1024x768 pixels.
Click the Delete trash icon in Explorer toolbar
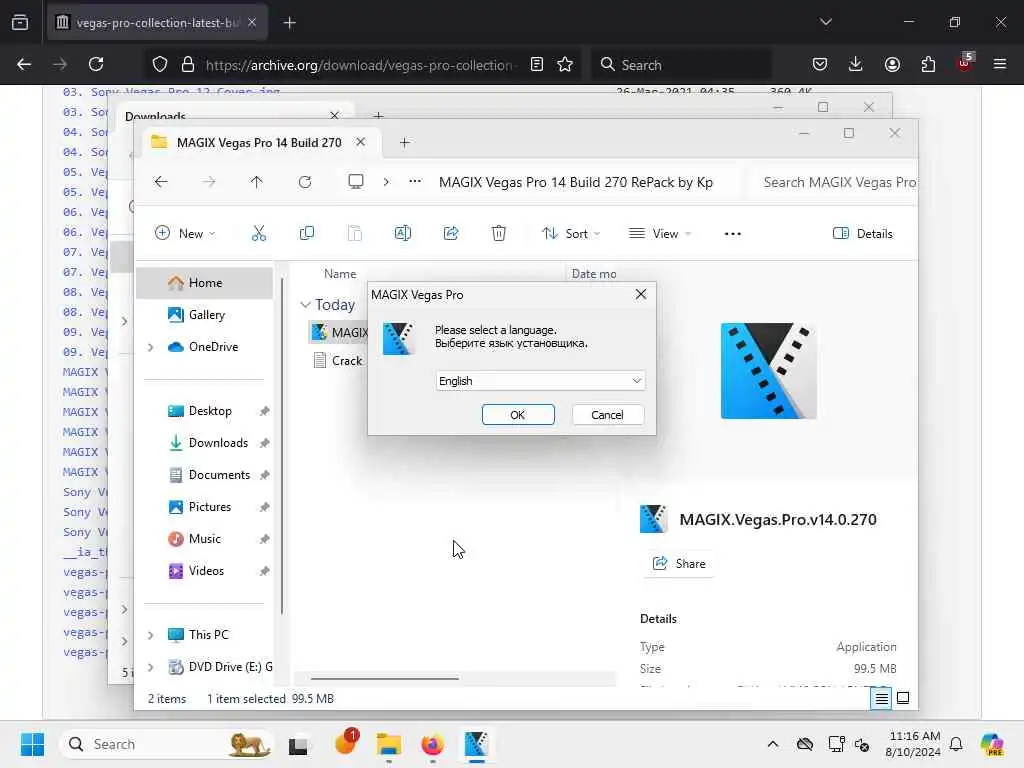tap(498, 233)
